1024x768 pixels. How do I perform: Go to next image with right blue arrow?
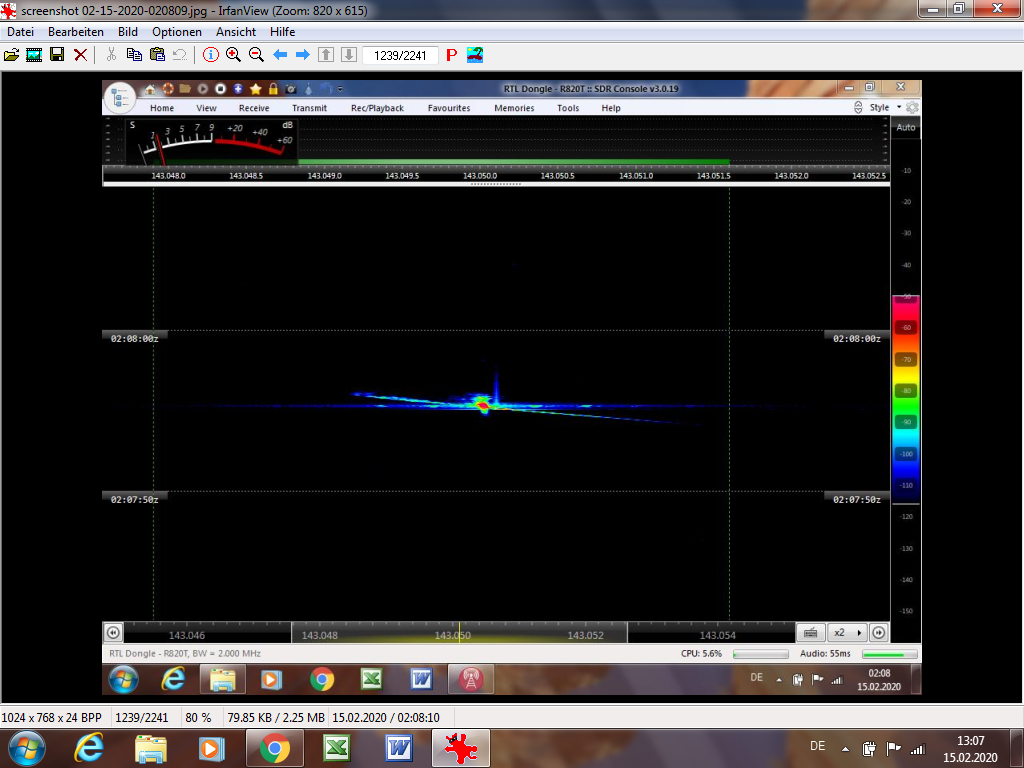coord(302,55)
